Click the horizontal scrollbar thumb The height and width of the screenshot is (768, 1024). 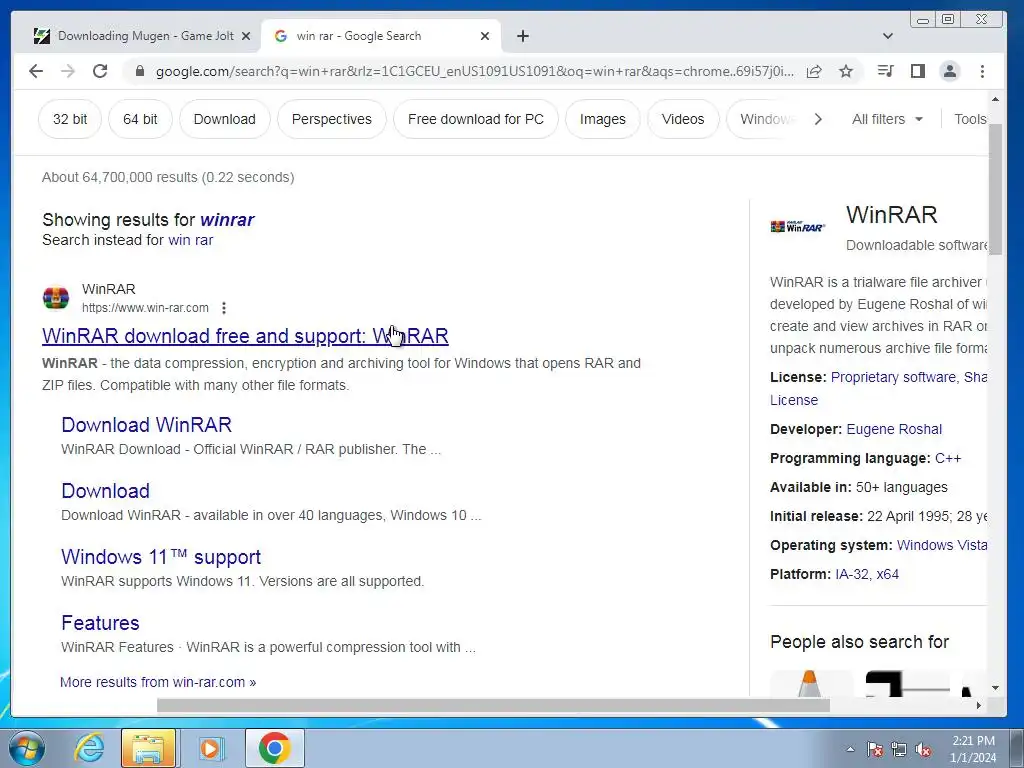coord(493,705)
